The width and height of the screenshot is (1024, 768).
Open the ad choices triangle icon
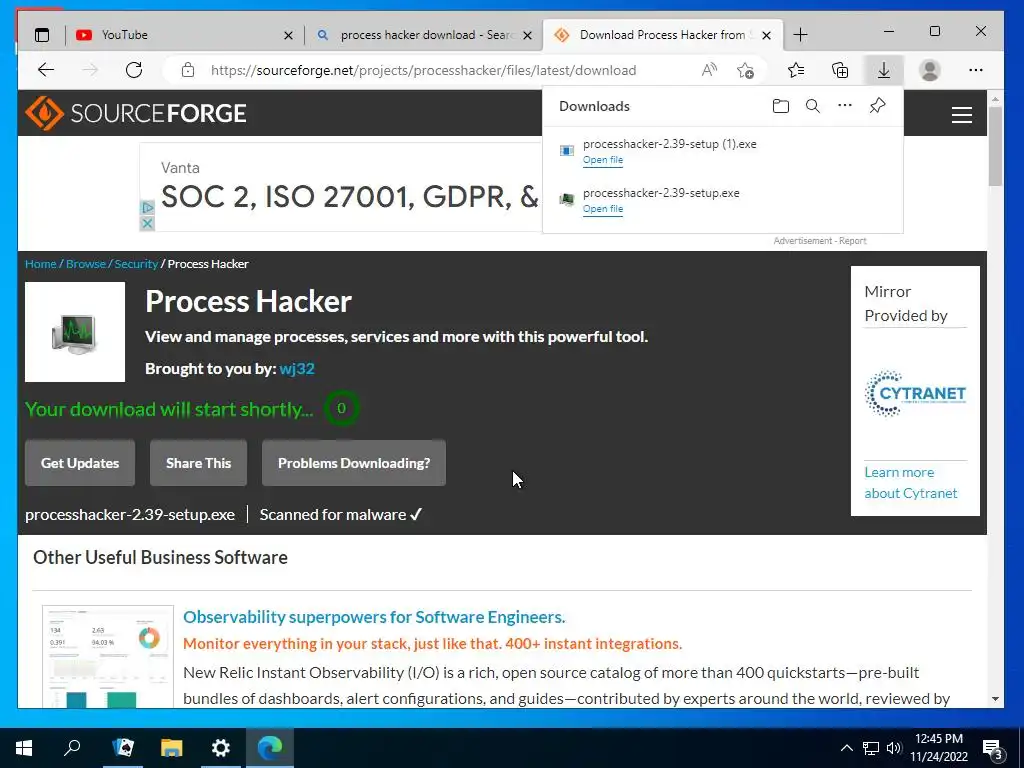click(x=148, y=208)
